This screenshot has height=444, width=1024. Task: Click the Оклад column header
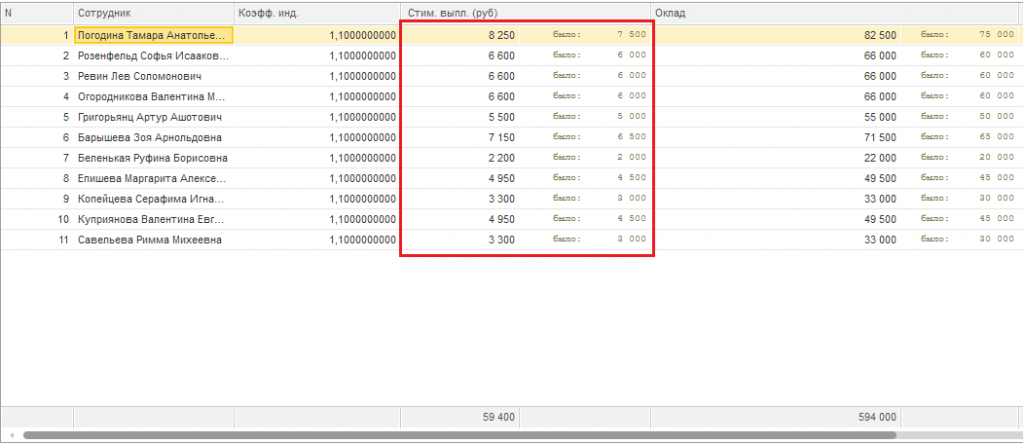[x=835, y=13]
